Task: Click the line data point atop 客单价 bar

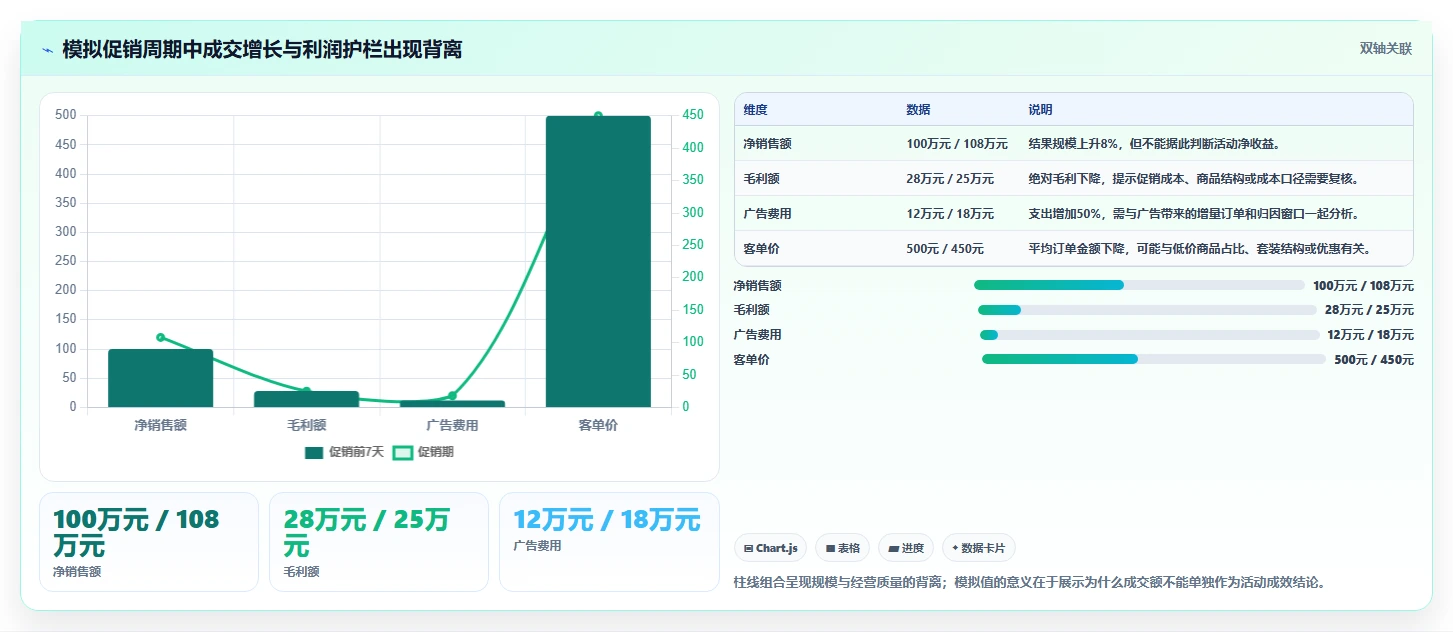Action: pyautogui.click(x=598, y=116)
